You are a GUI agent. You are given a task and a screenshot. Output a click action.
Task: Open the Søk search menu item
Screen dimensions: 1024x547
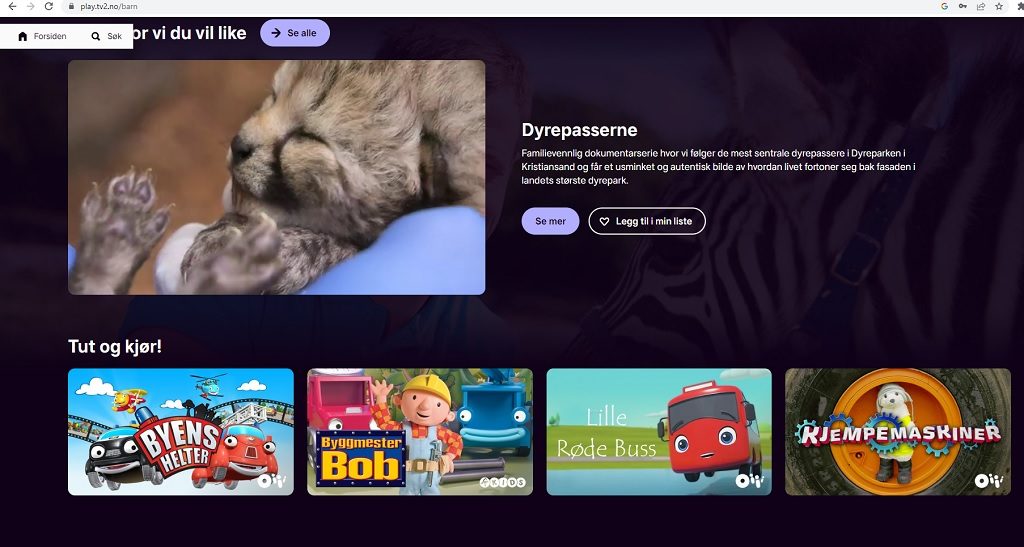pos(106,36)
